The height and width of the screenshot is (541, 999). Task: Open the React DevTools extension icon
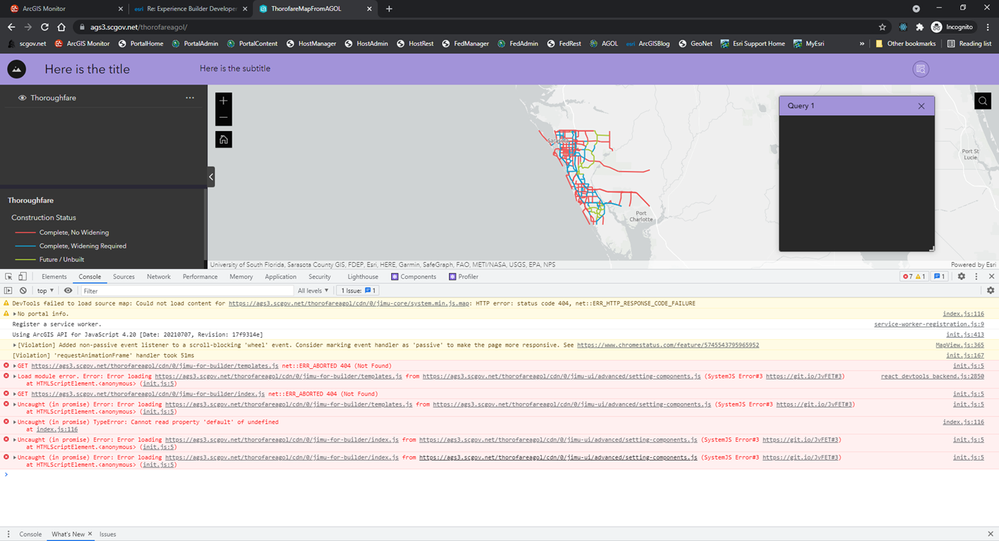(x=903, y=27)
